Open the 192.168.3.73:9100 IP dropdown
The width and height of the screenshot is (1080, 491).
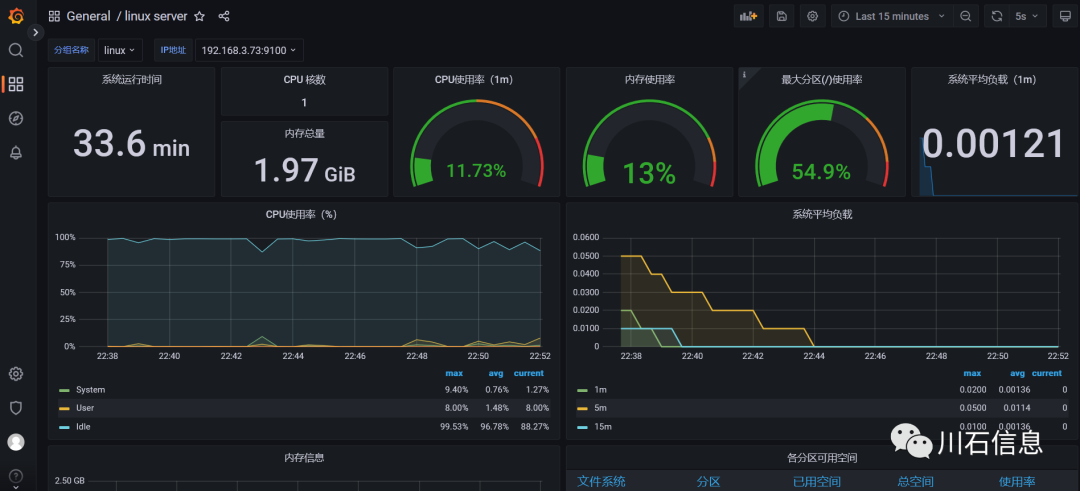(249, 50)
